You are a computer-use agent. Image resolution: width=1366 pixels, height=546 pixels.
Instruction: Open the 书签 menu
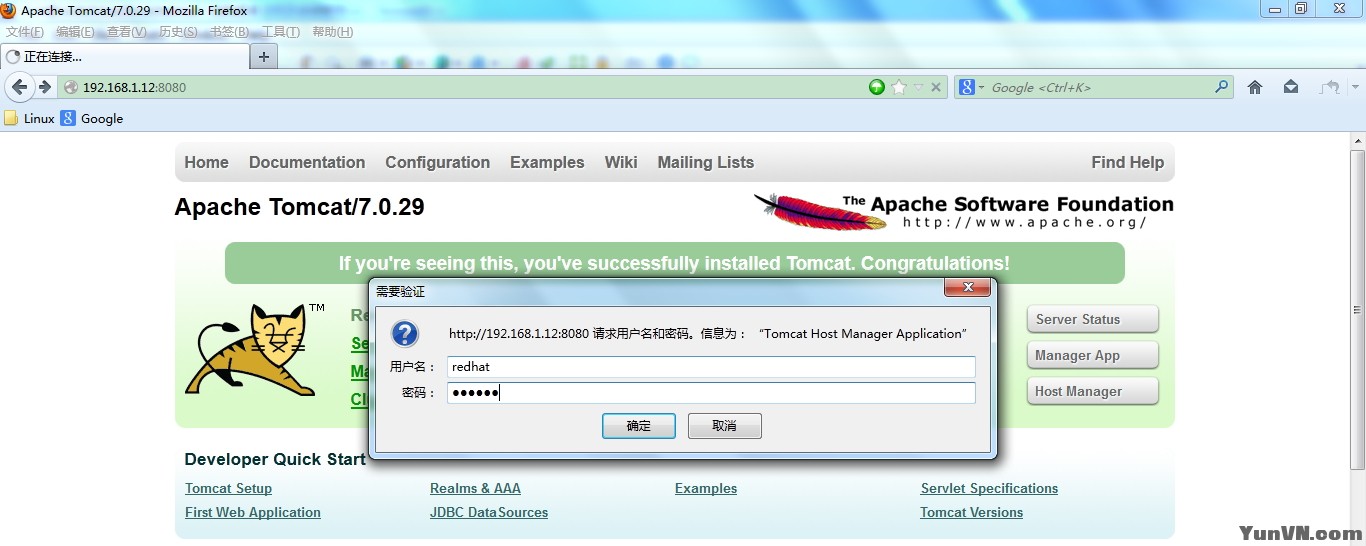tap(229, 32)
